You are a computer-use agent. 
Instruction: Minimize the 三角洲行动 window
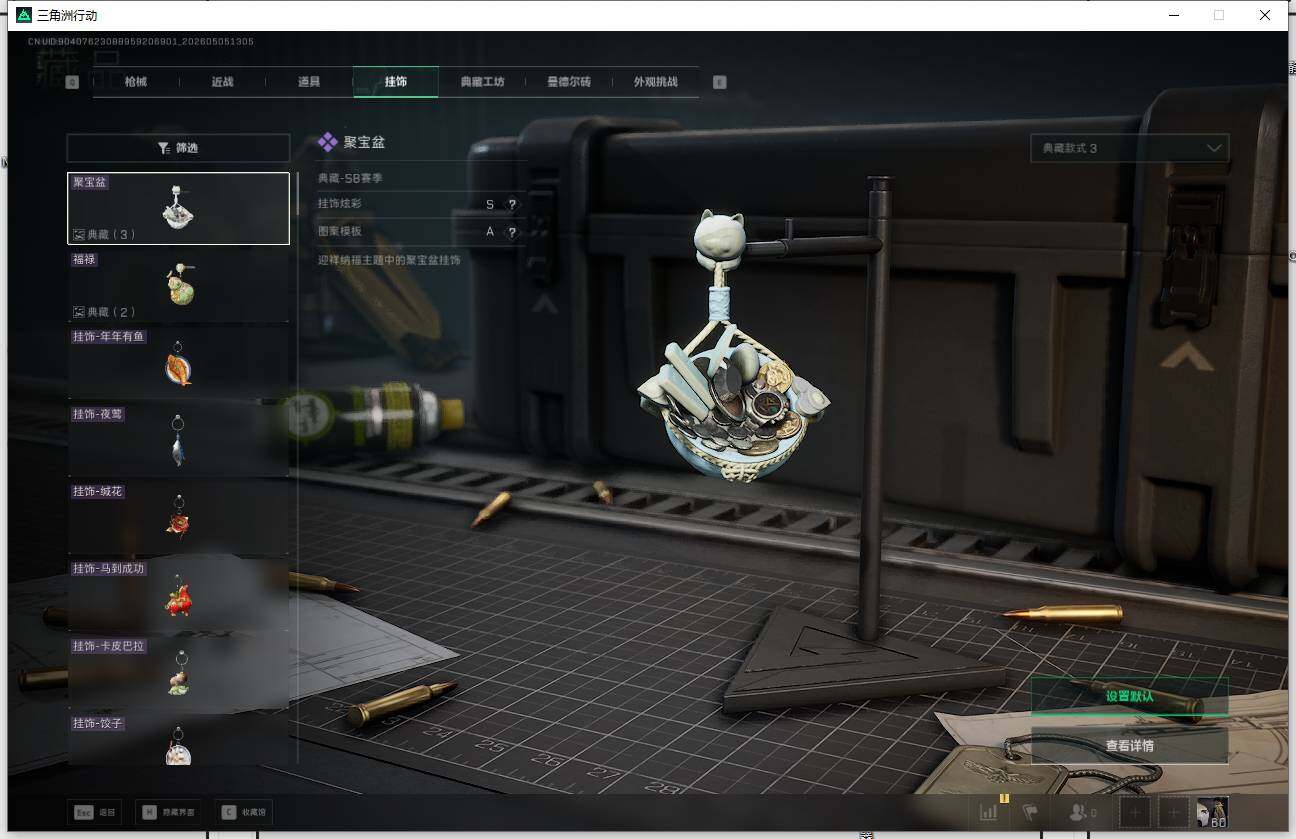point(1173,15)
